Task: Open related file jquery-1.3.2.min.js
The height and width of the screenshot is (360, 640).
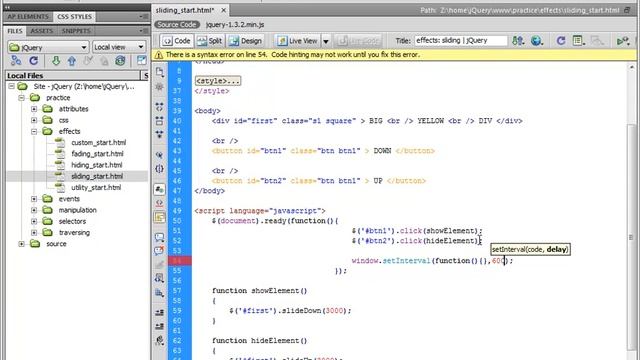Action: pos(235,24)
